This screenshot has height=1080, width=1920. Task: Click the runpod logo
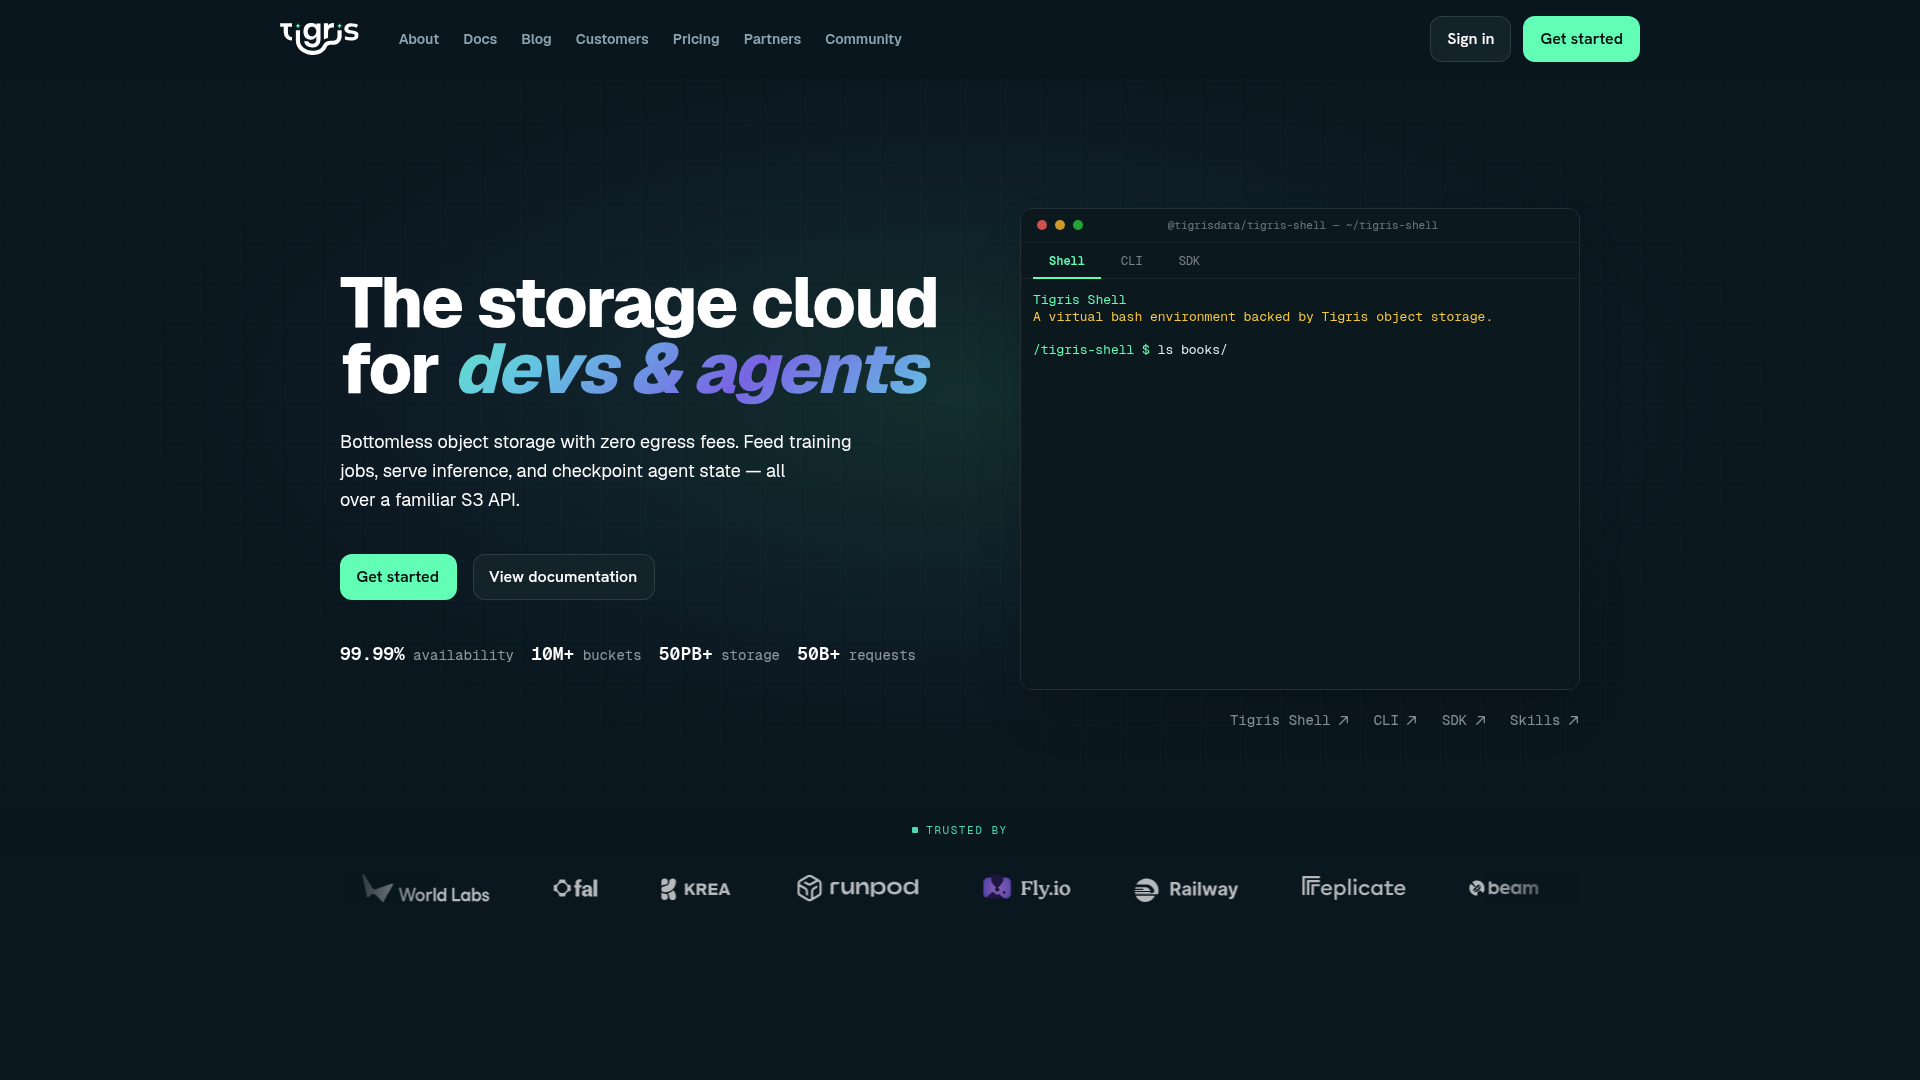click(x=857, y=888)
